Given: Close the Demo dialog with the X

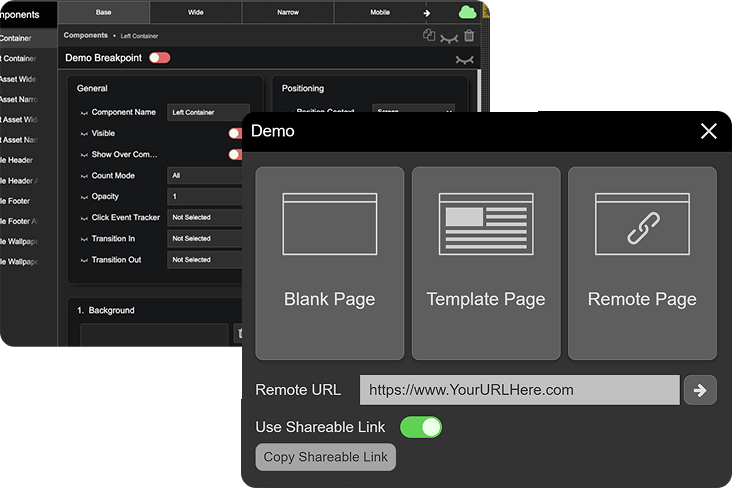Looking at the screenshot, I should click(x=709, y=131).
